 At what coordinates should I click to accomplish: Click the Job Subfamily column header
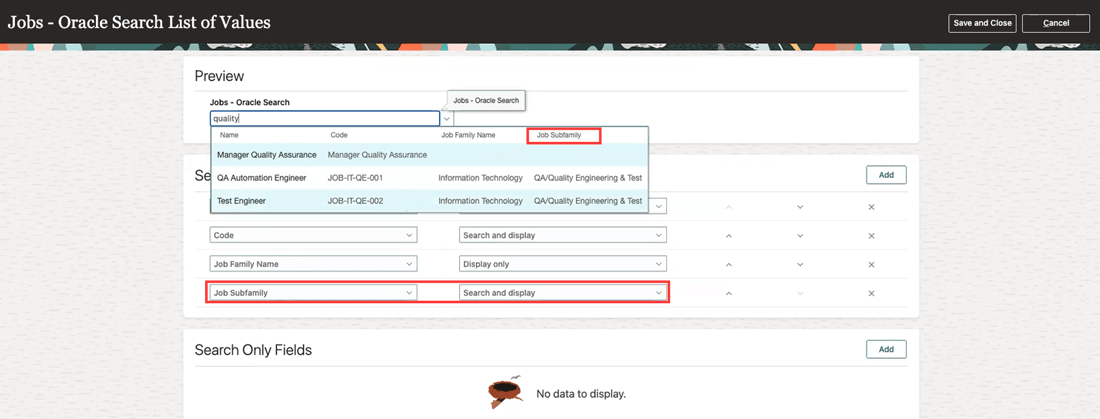pyautogui.click(x=558, y=135)
